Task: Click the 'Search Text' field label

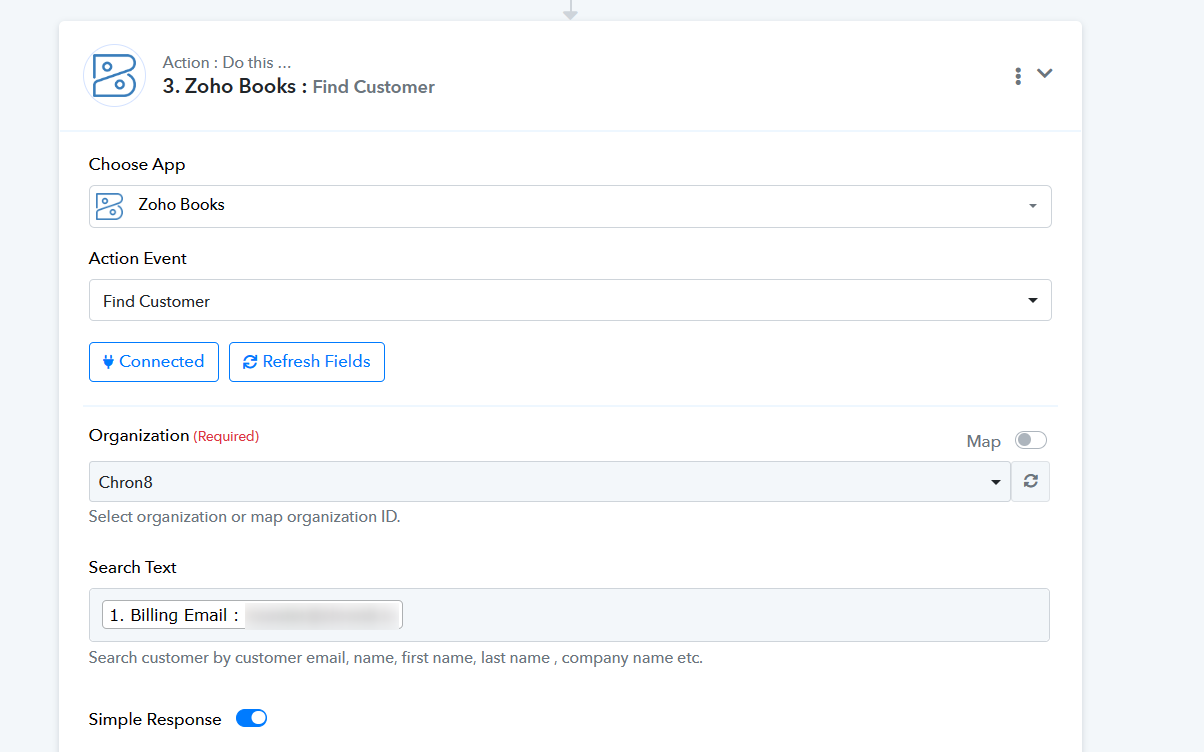Action: point(133,567)
